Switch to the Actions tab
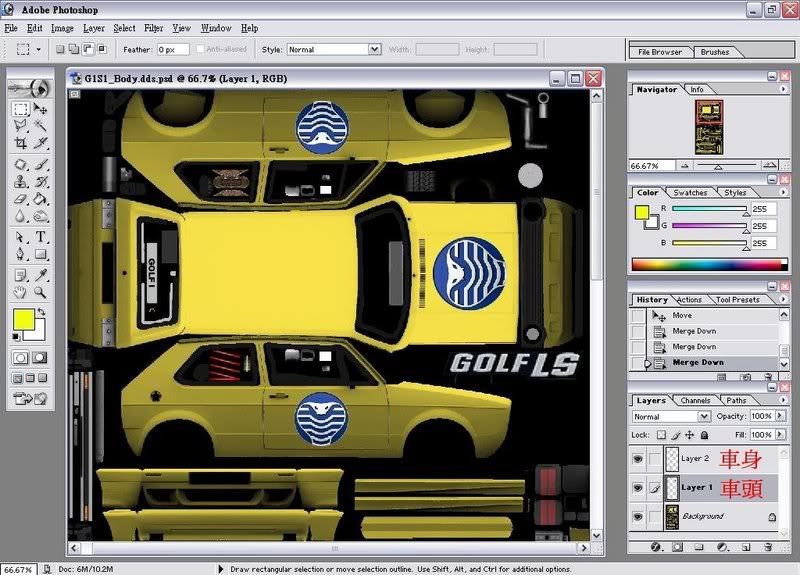The height and width of the screenshot is (575, 800). pos(689,299)
